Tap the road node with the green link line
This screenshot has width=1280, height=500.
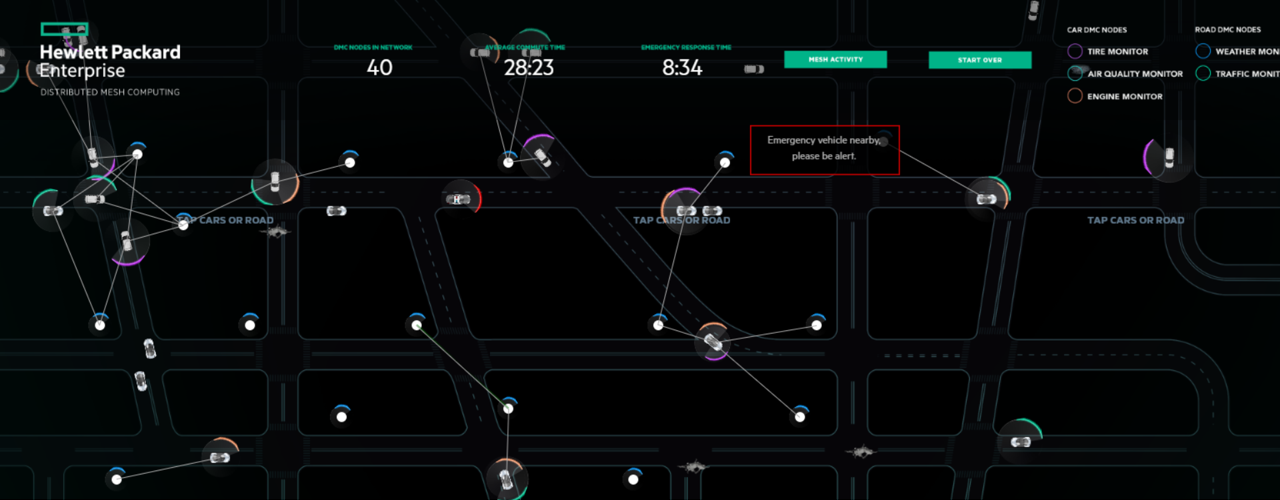416,325
